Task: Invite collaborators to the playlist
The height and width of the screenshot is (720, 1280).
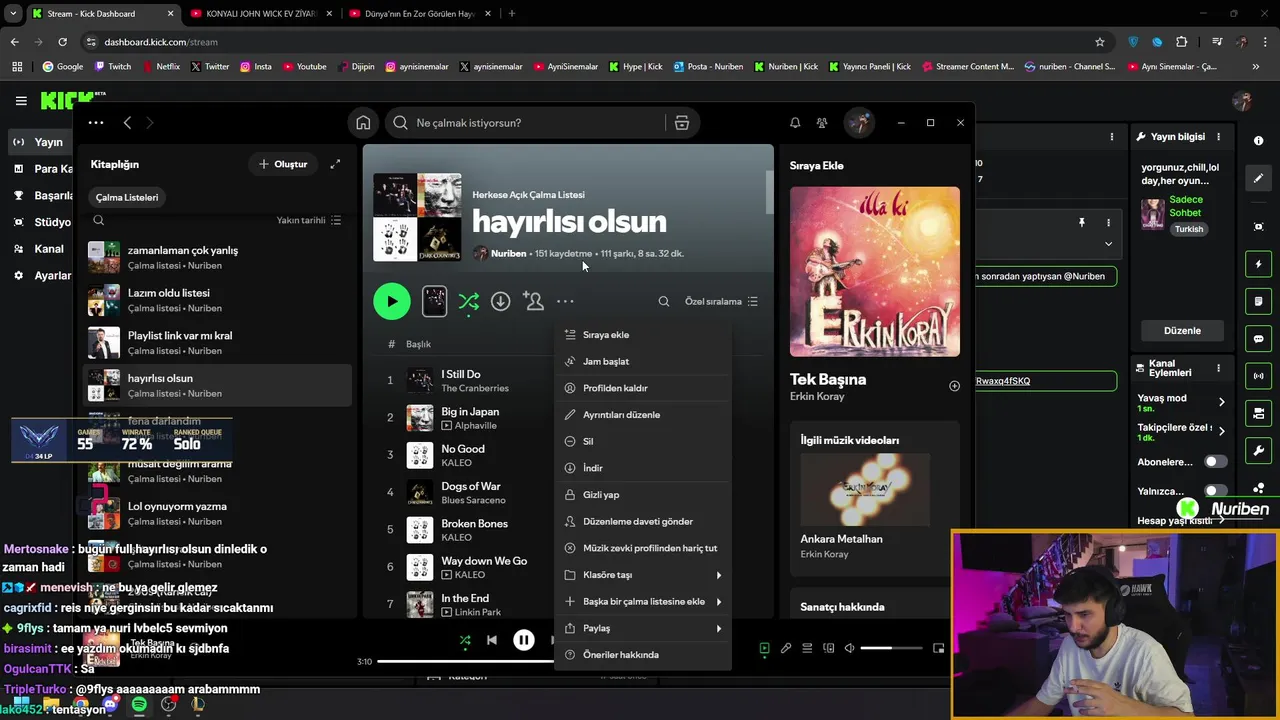Action: [x=533, y=301]
